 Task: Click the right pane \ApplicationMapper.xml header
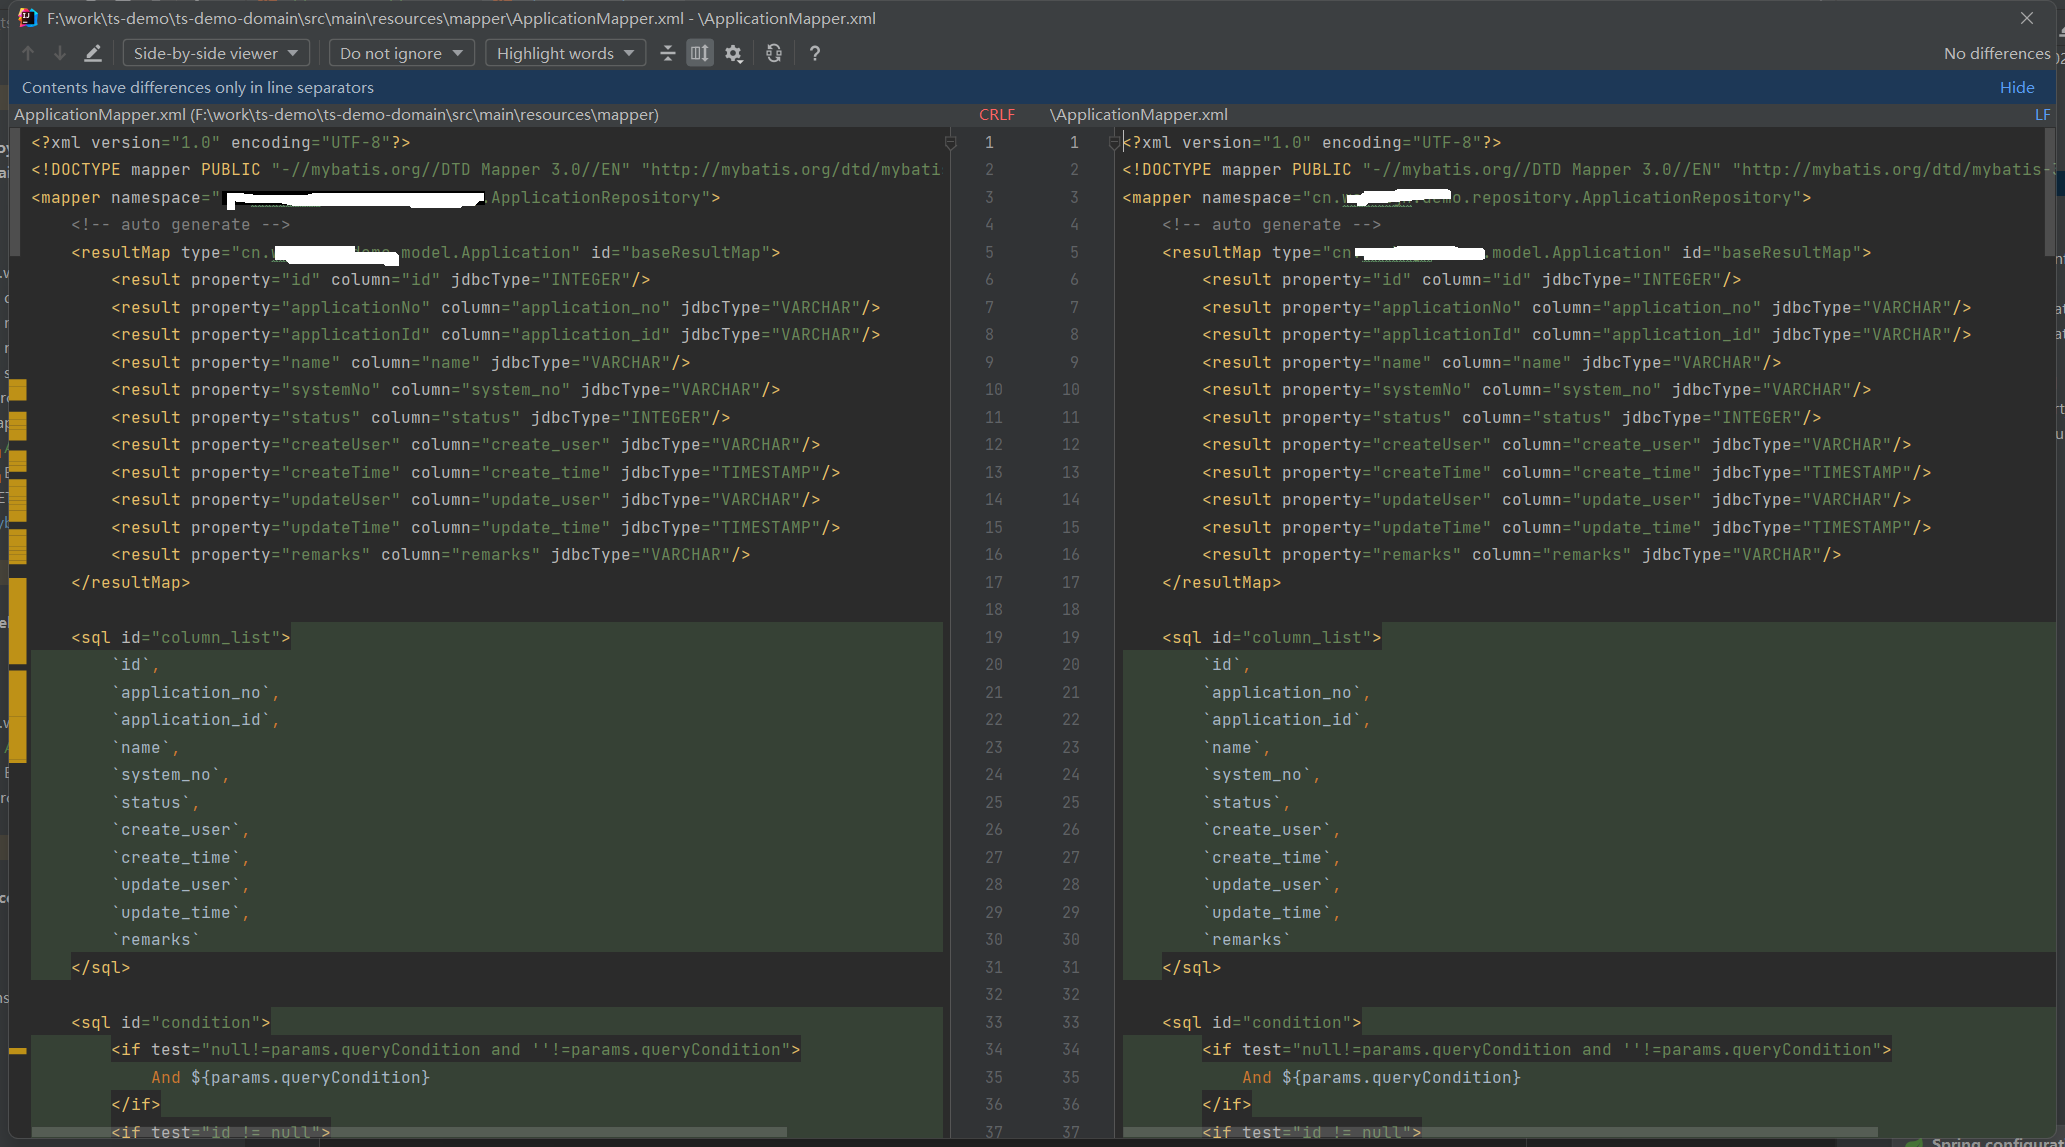[1139, 114]
